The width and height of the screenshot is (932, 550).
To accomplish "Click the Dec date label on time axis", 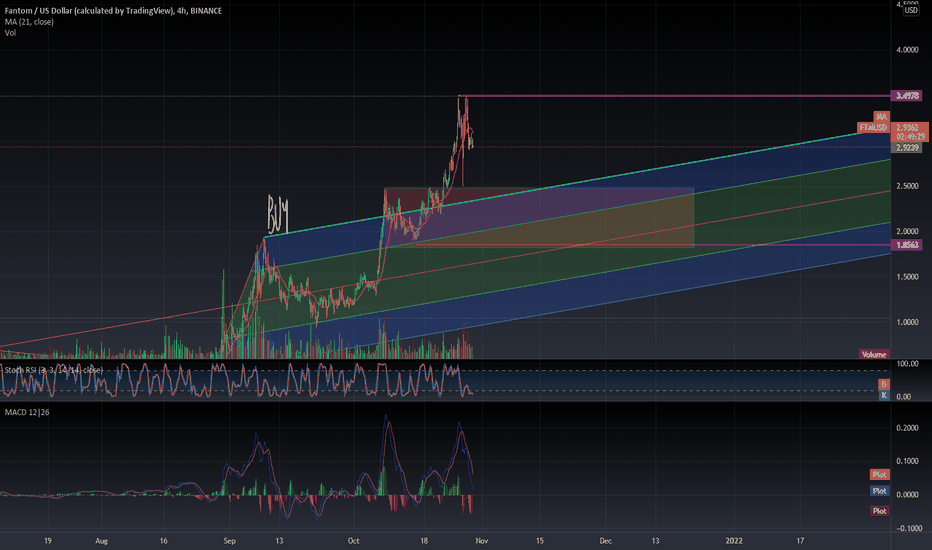I will 605,541.
